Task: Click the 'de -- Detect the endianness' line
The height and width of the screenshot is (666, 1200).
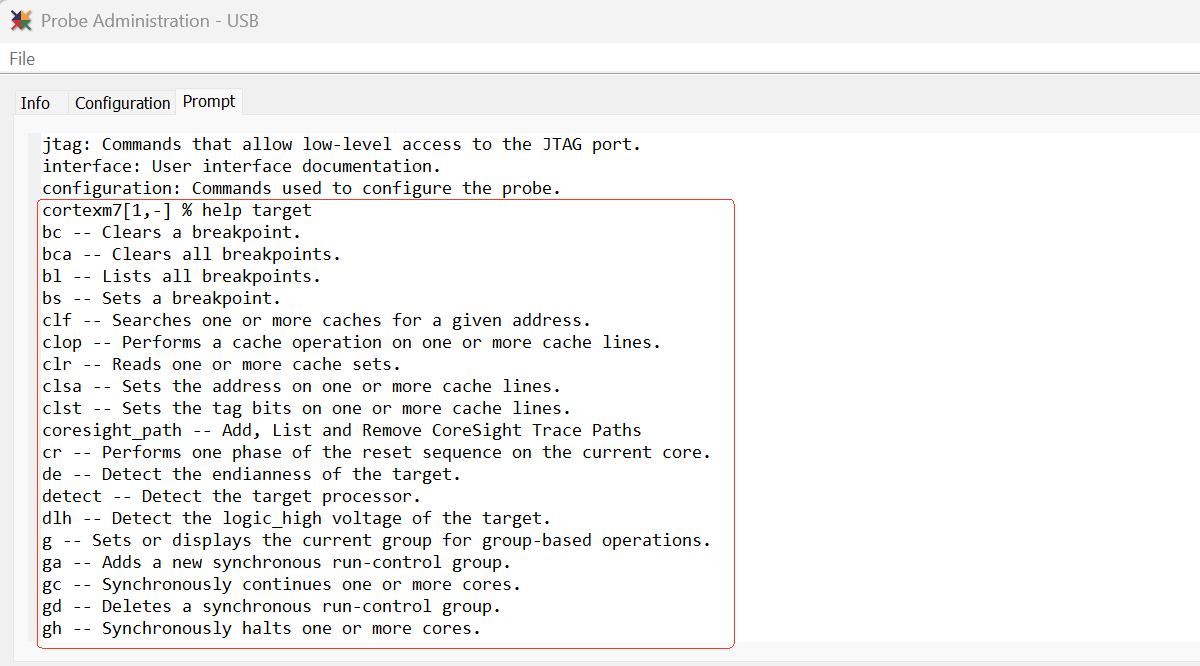Action: (x=251, y=475)
